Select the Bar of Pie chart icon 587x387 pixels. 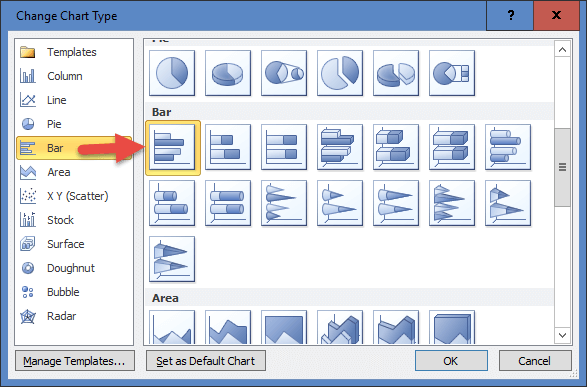tap(452, 73)
